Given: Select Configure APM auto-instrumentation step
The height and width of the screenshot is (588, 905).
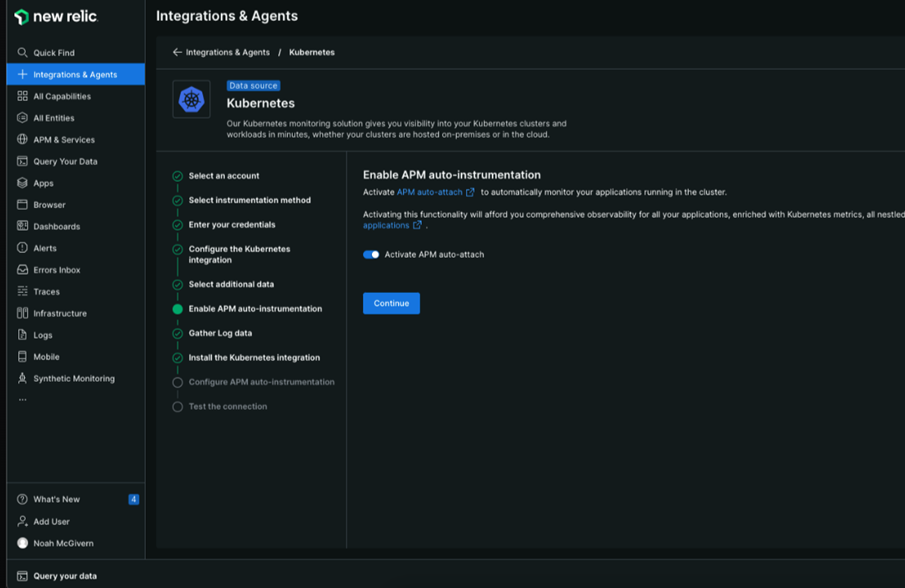Looking at the screenshot, I should 261,382.
